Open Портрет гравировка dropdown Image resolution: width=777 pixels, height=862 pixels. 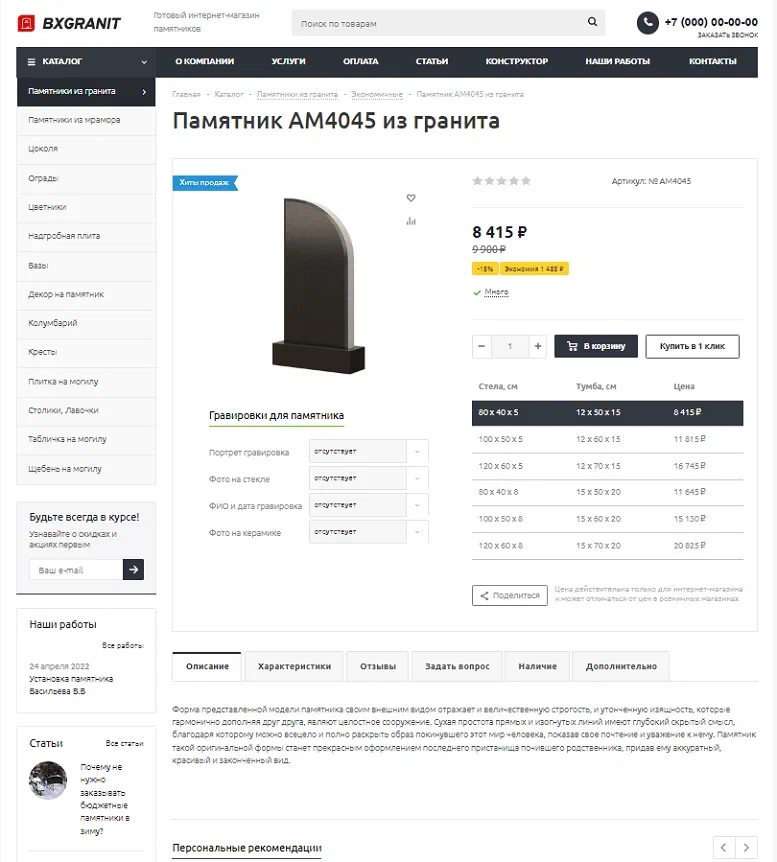[368, 451]
